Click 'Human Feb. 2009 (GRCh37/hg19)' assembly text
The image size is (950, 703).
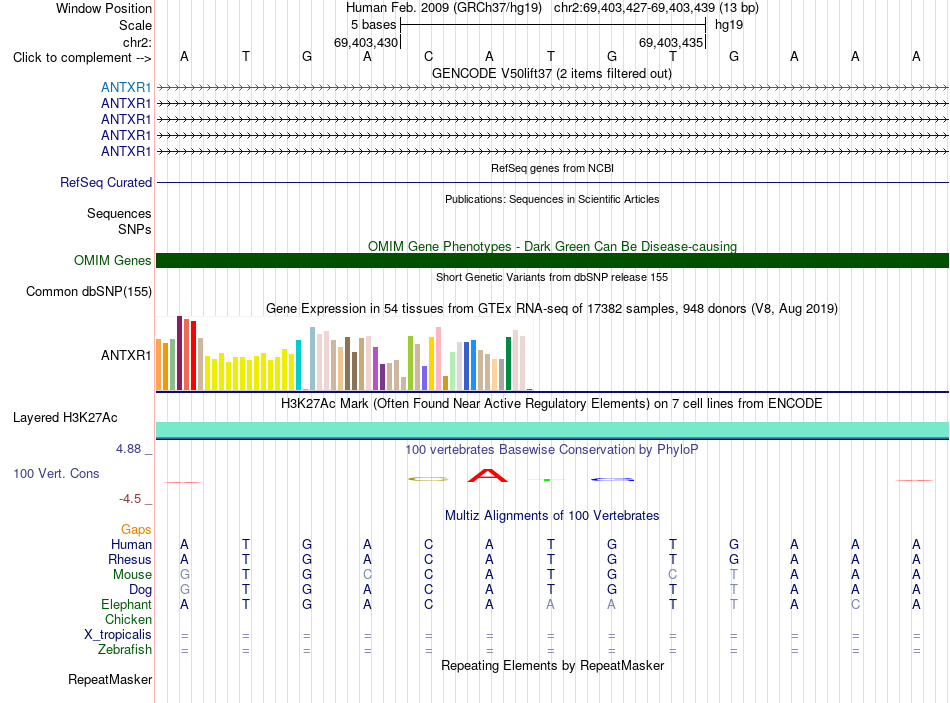[444, 8]
